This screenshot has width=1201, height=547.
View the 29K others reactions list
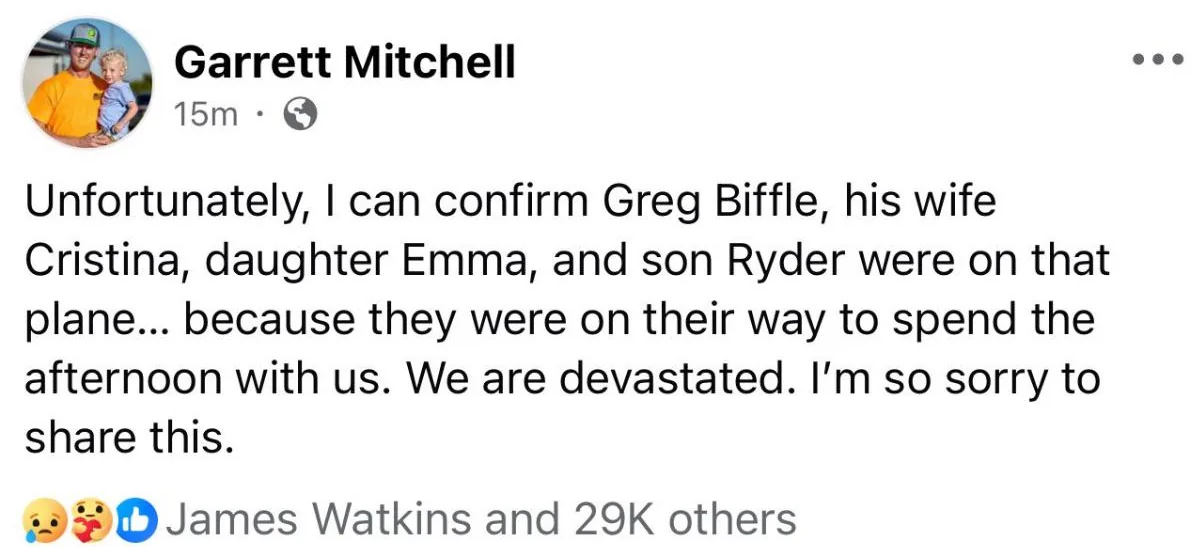685,520
